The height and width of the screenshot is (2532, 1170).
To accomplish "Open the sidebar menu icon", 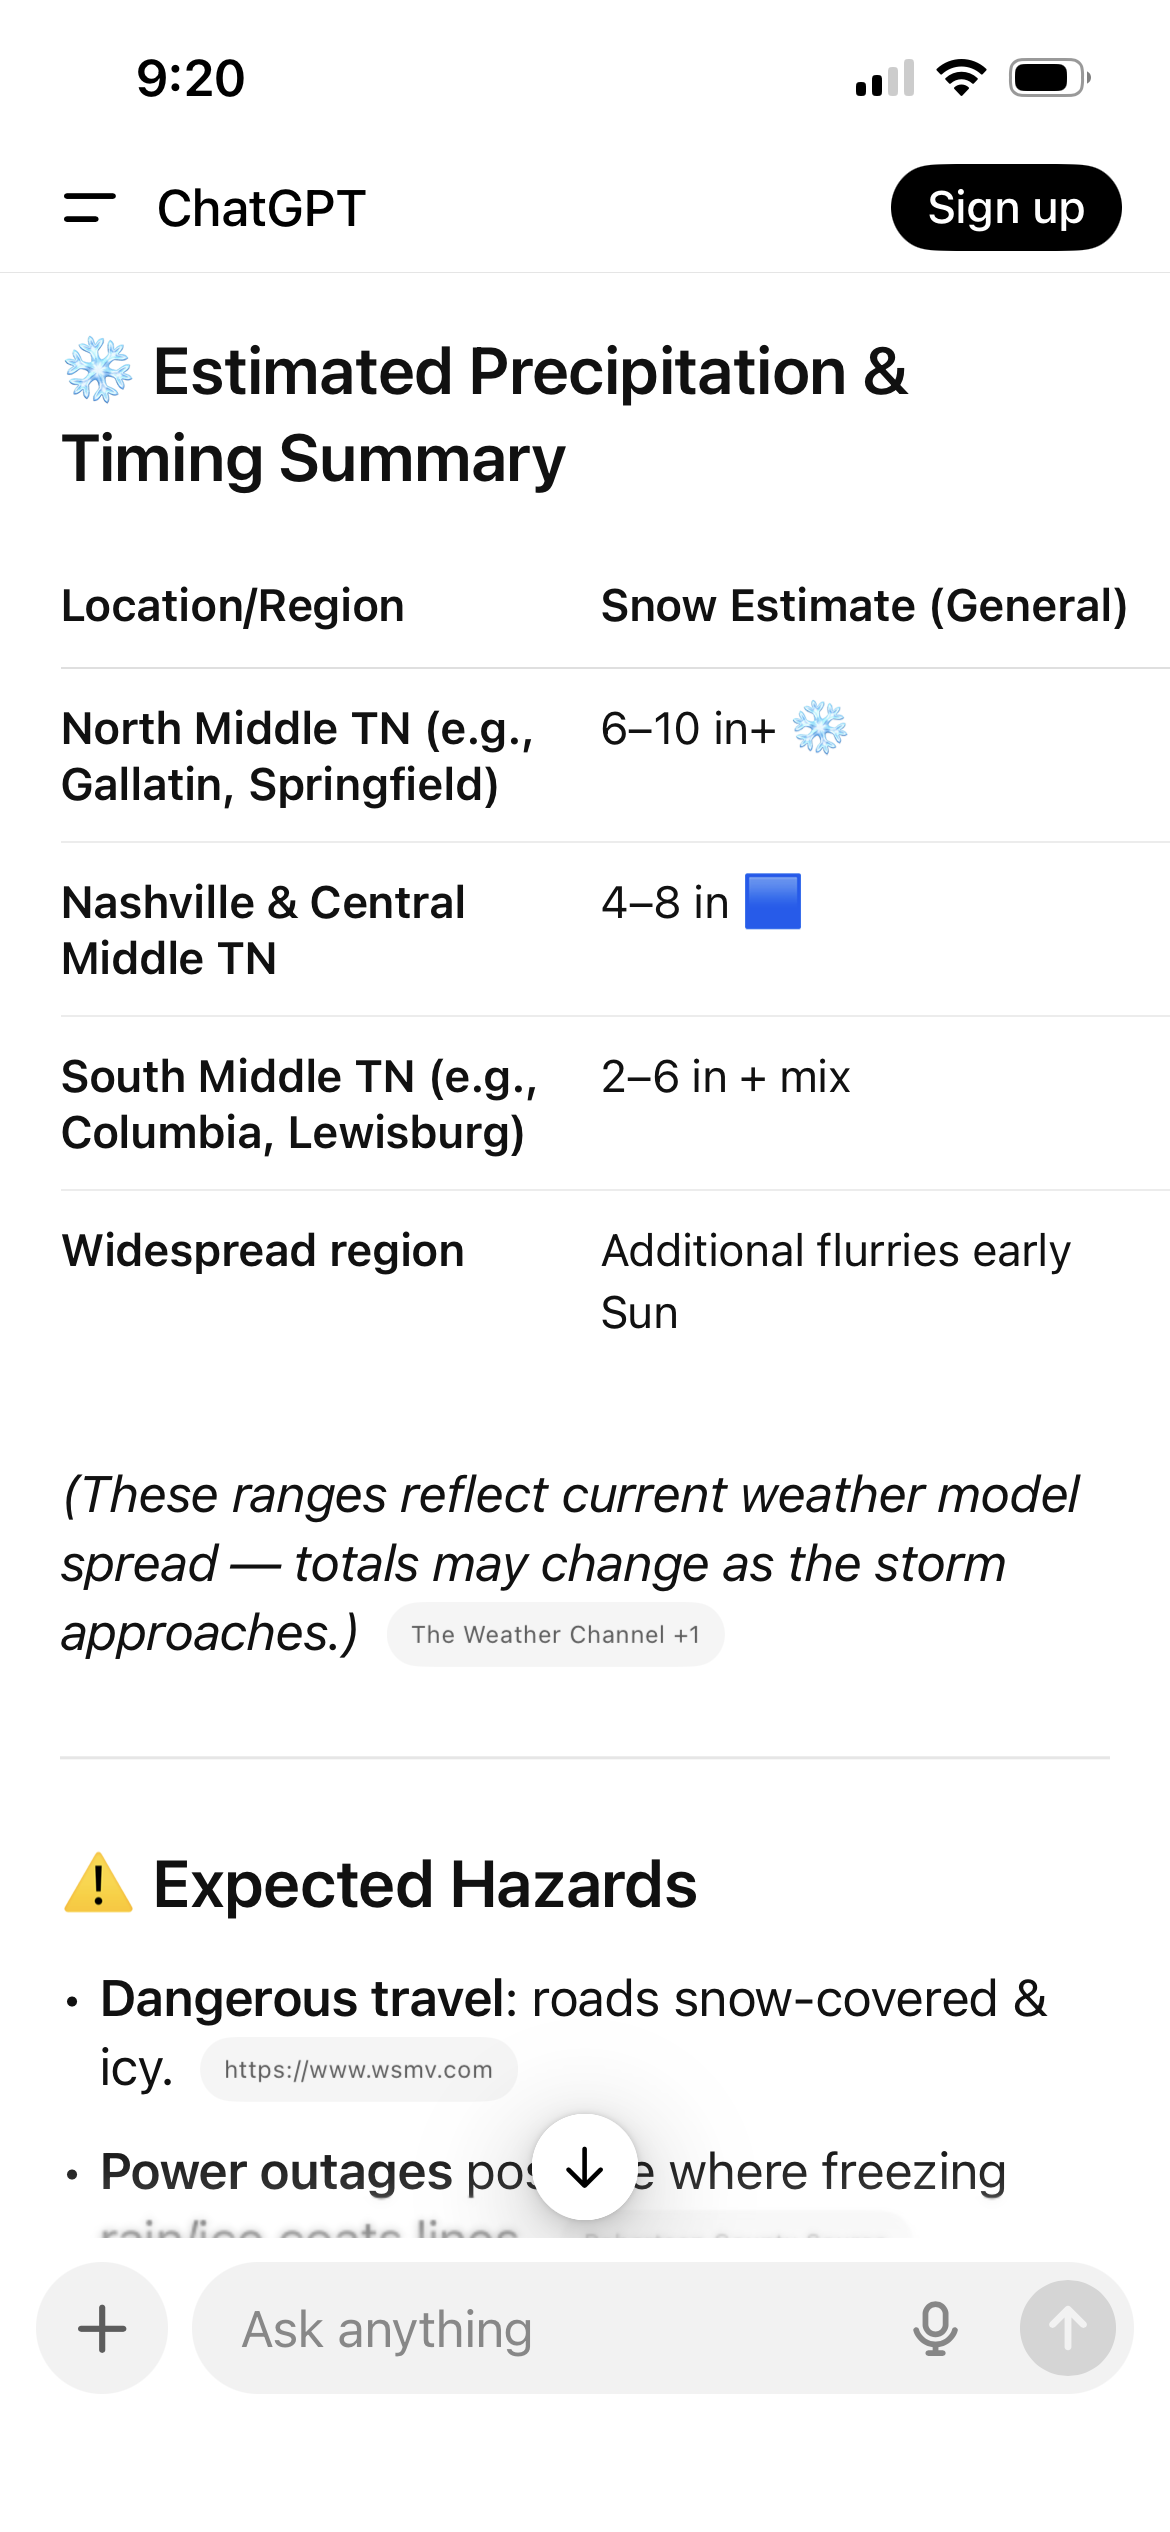I will click(89, 208).
